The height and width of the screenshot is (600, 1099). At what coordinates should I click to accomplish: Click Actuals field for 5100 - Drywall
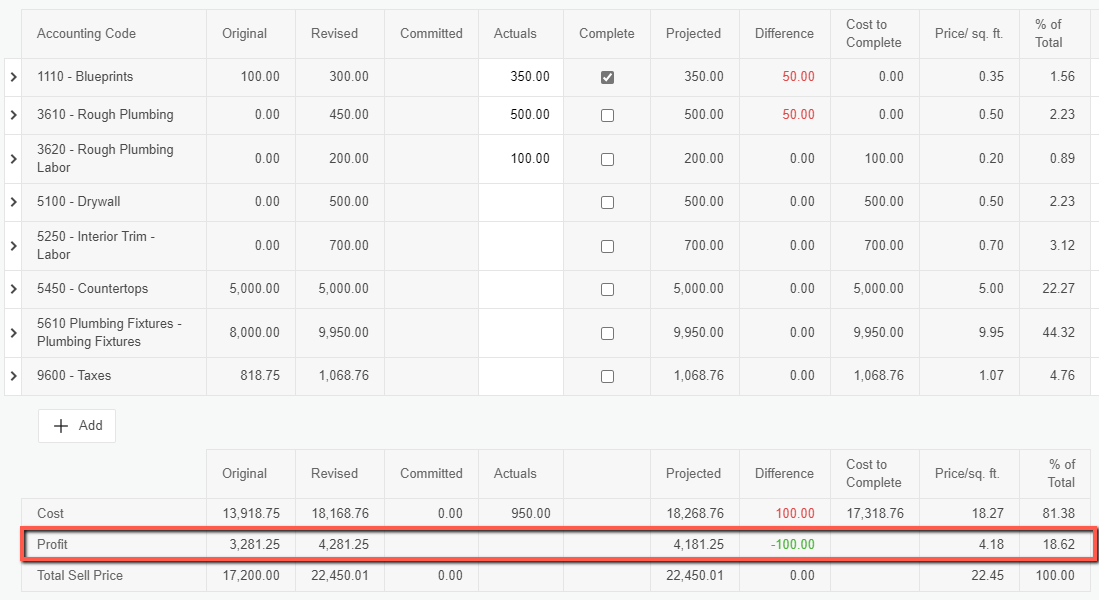click(x=521, y=202)
